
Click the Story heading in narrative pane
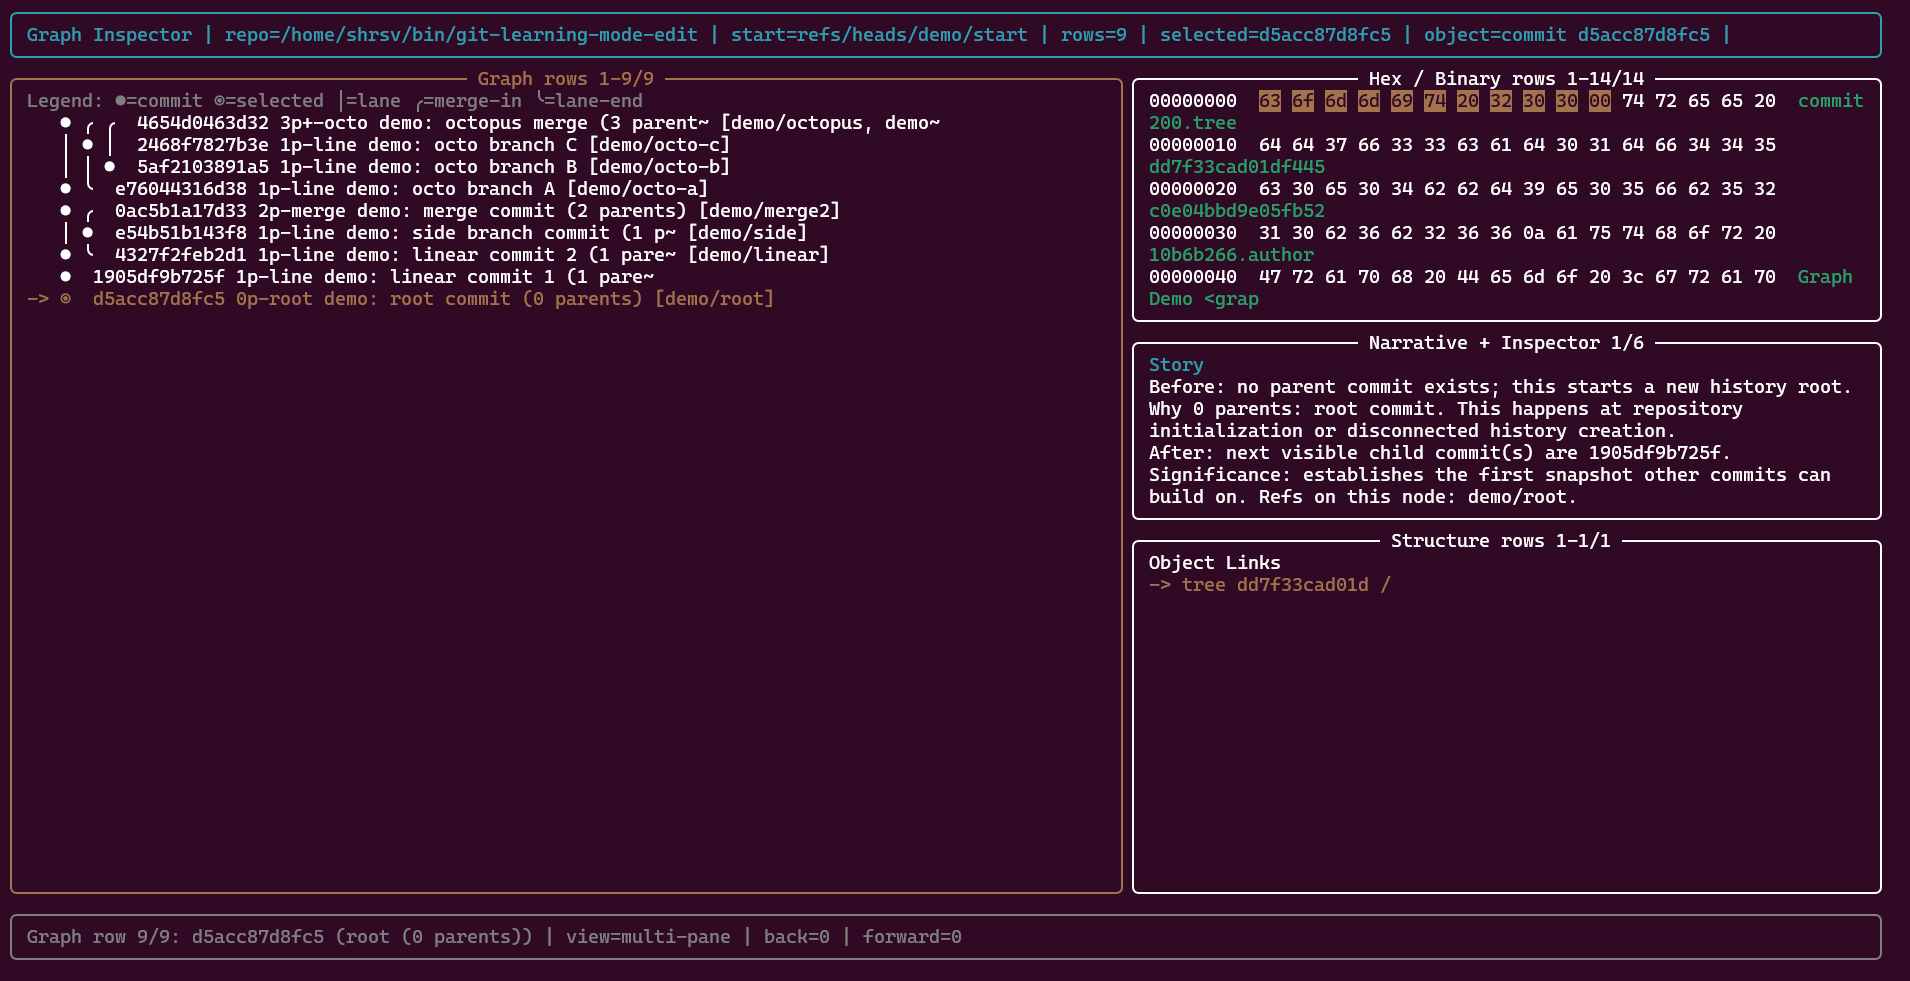(x=1176, y=365)
